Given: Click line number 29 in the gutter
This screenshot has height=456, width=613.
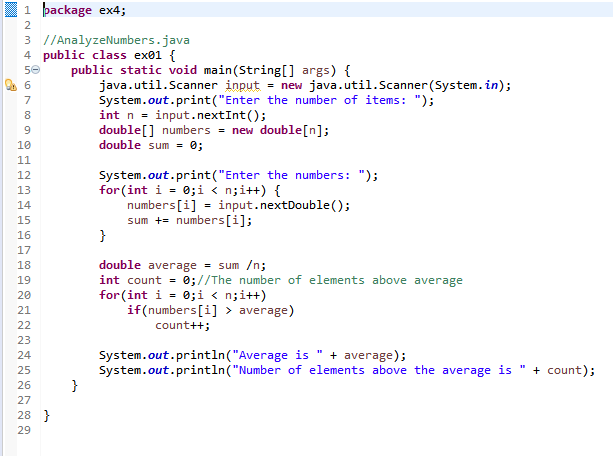Looking at the screenshot, I should (24, 430).
